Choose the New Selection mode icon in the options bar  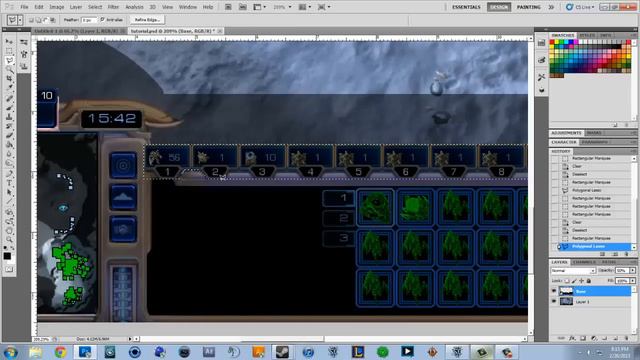(31, 20)
